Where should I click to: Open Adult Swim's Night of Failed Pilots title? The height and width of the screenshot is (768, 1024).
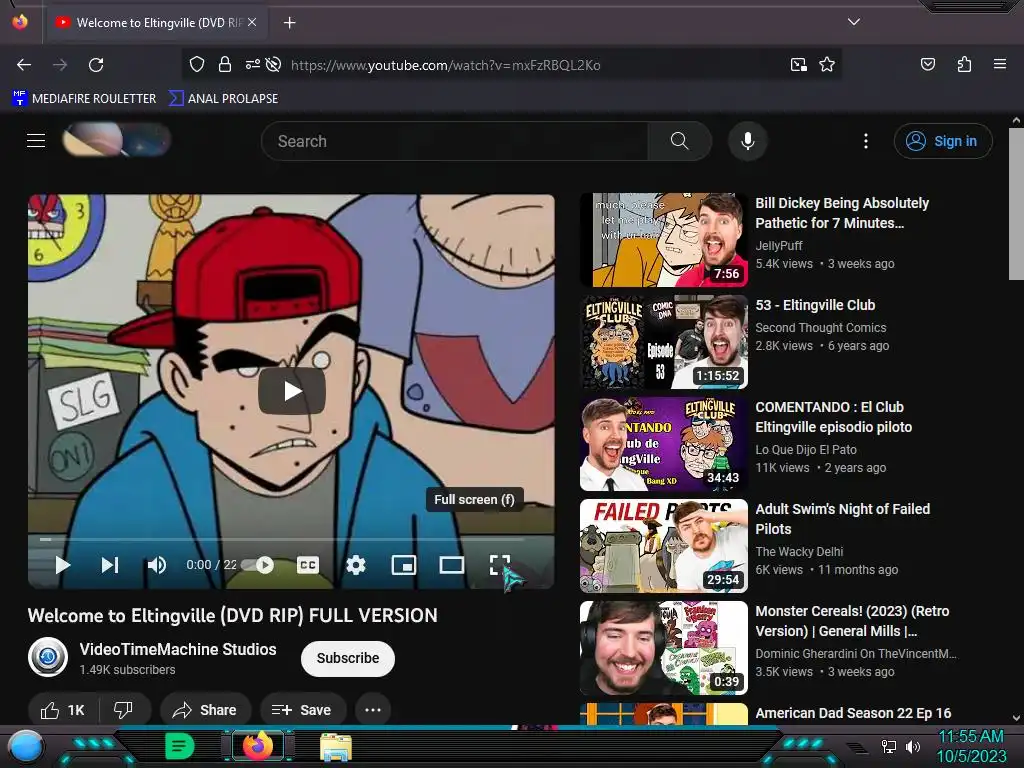842,519
